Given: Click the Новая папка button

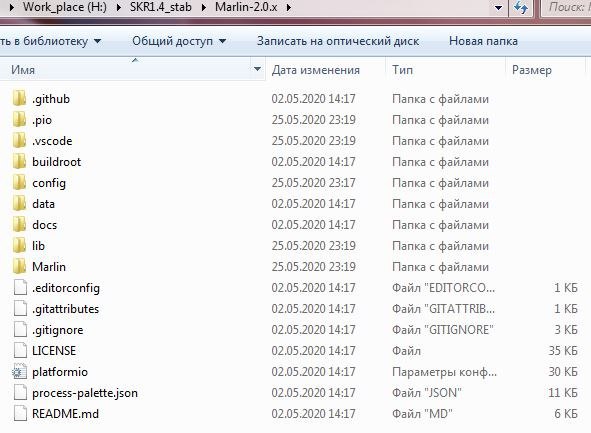Looking at the screenshot, I should pos(483,41).
